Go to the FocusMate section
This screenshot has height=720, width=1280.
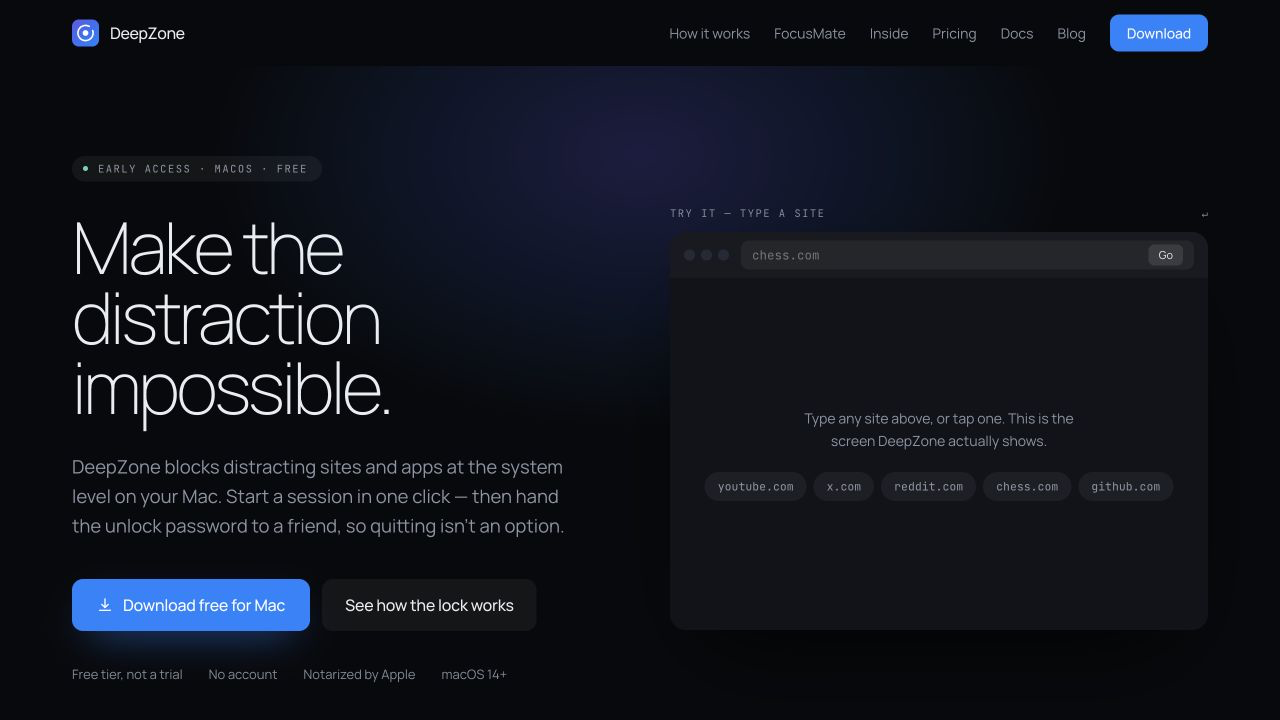pos(809,33)
